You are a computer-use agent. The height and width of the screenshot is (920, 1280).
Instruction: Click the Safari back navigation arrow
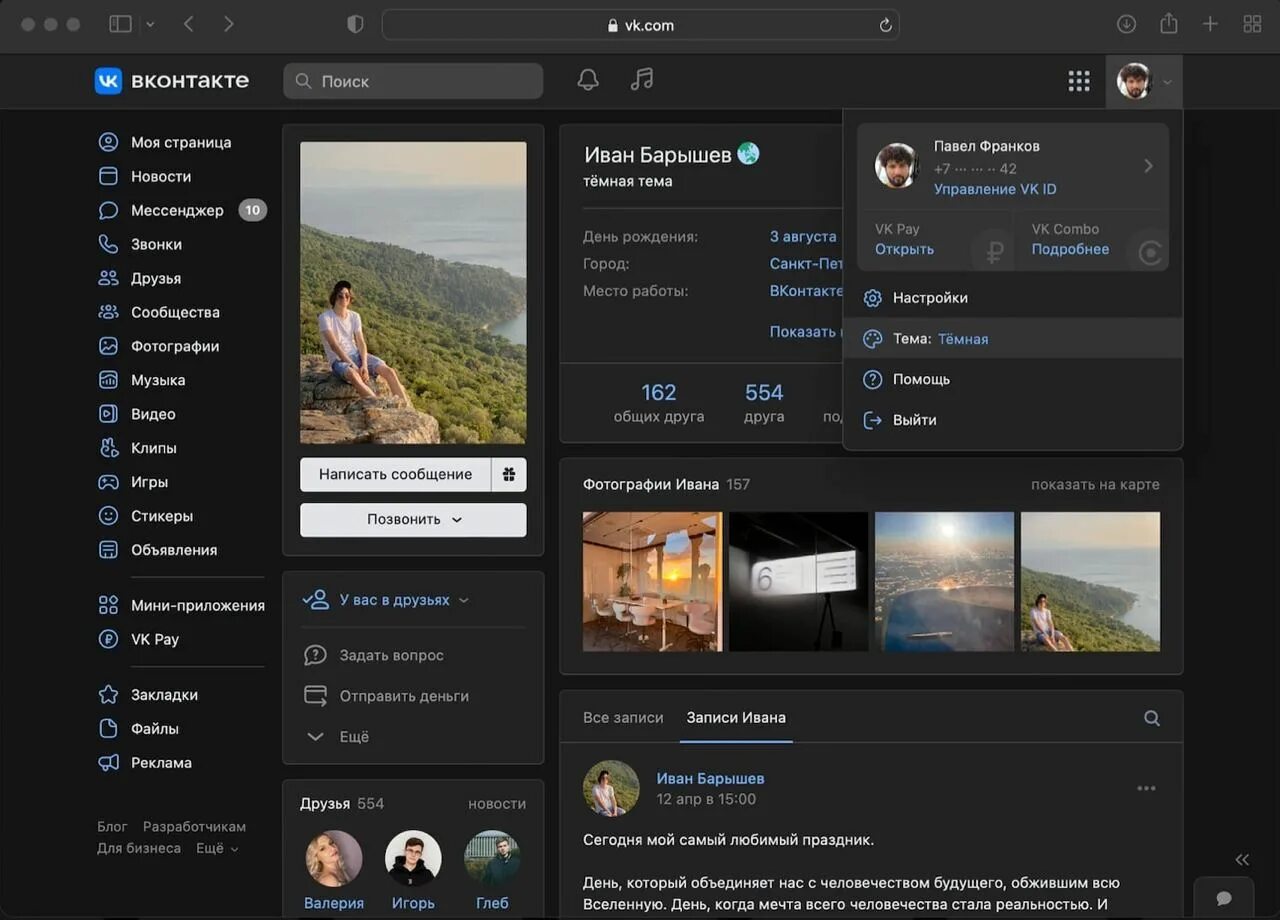[x=188, y=24]
